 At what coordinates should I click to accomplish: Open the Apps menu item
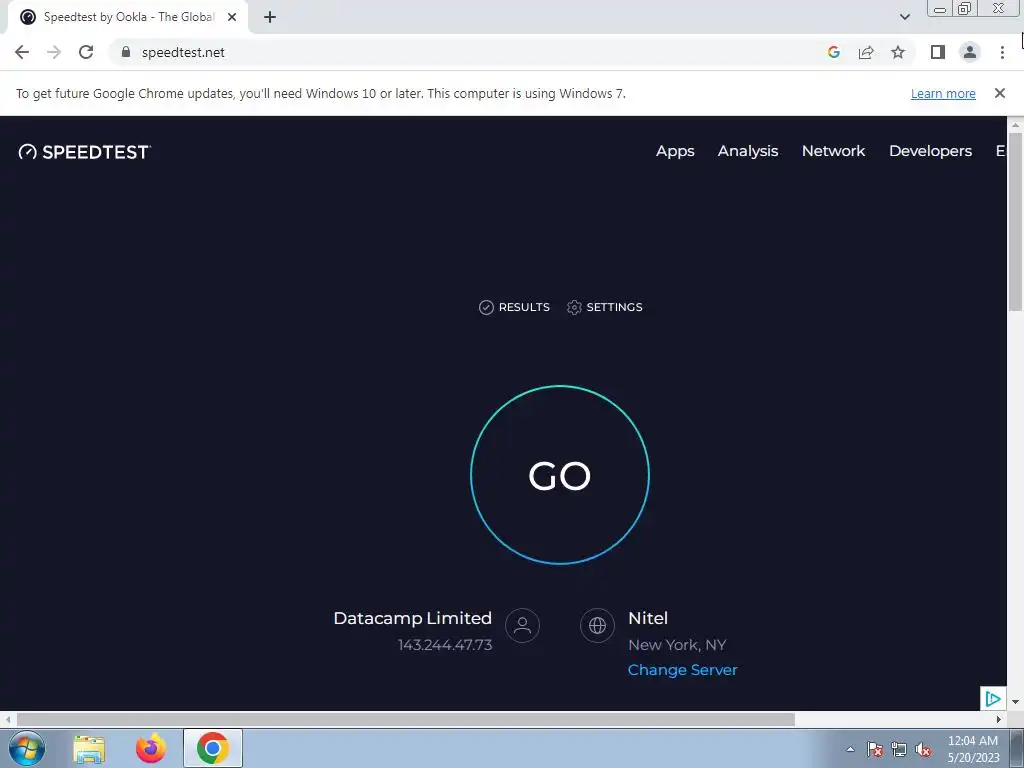tap(675, 151)
